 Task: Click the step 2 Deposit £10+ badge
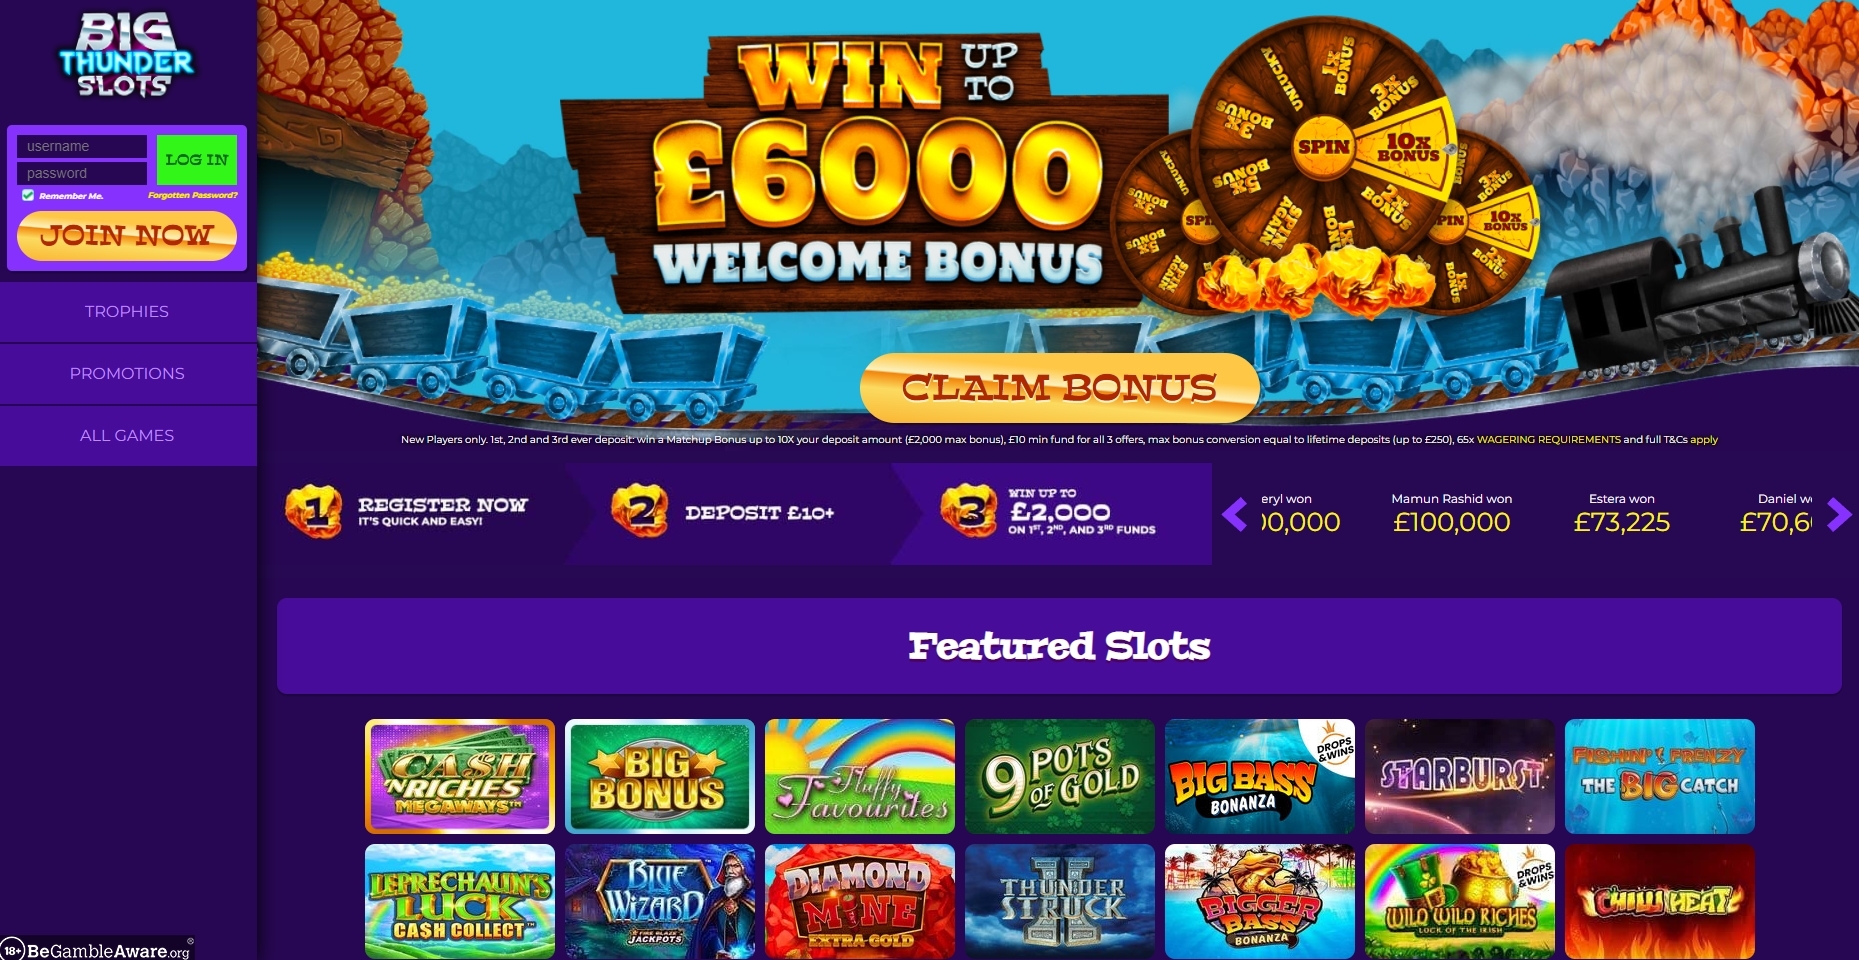(639, 511)
